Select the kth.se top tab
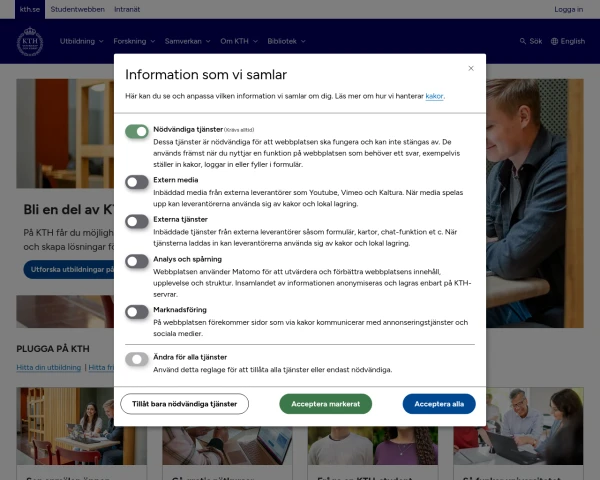The image size is (600, 480). [30, 9]
